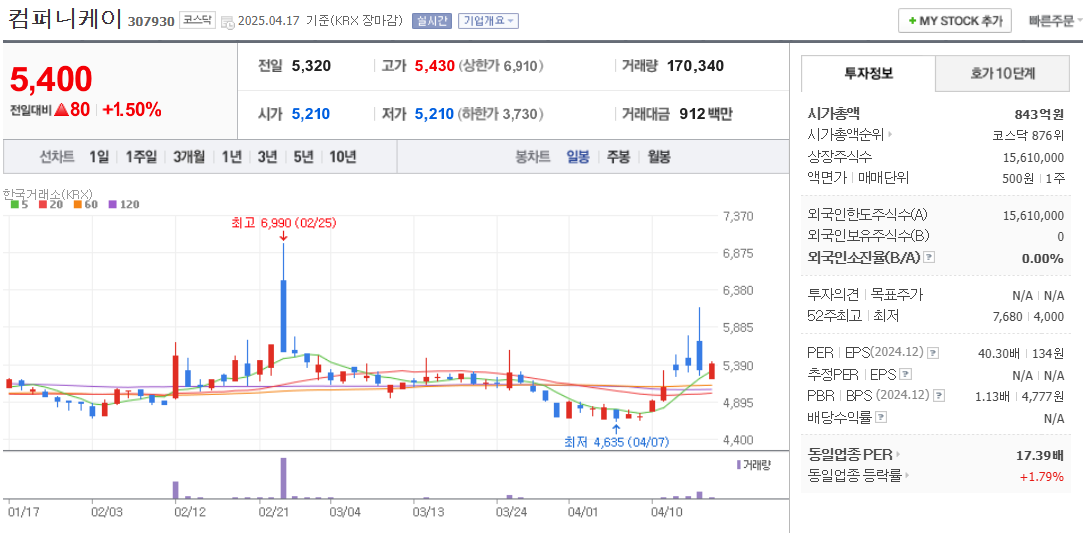Click the 코스닥 market badge
The height and width of the screenshot is (533, 1090).
(197, 20)
